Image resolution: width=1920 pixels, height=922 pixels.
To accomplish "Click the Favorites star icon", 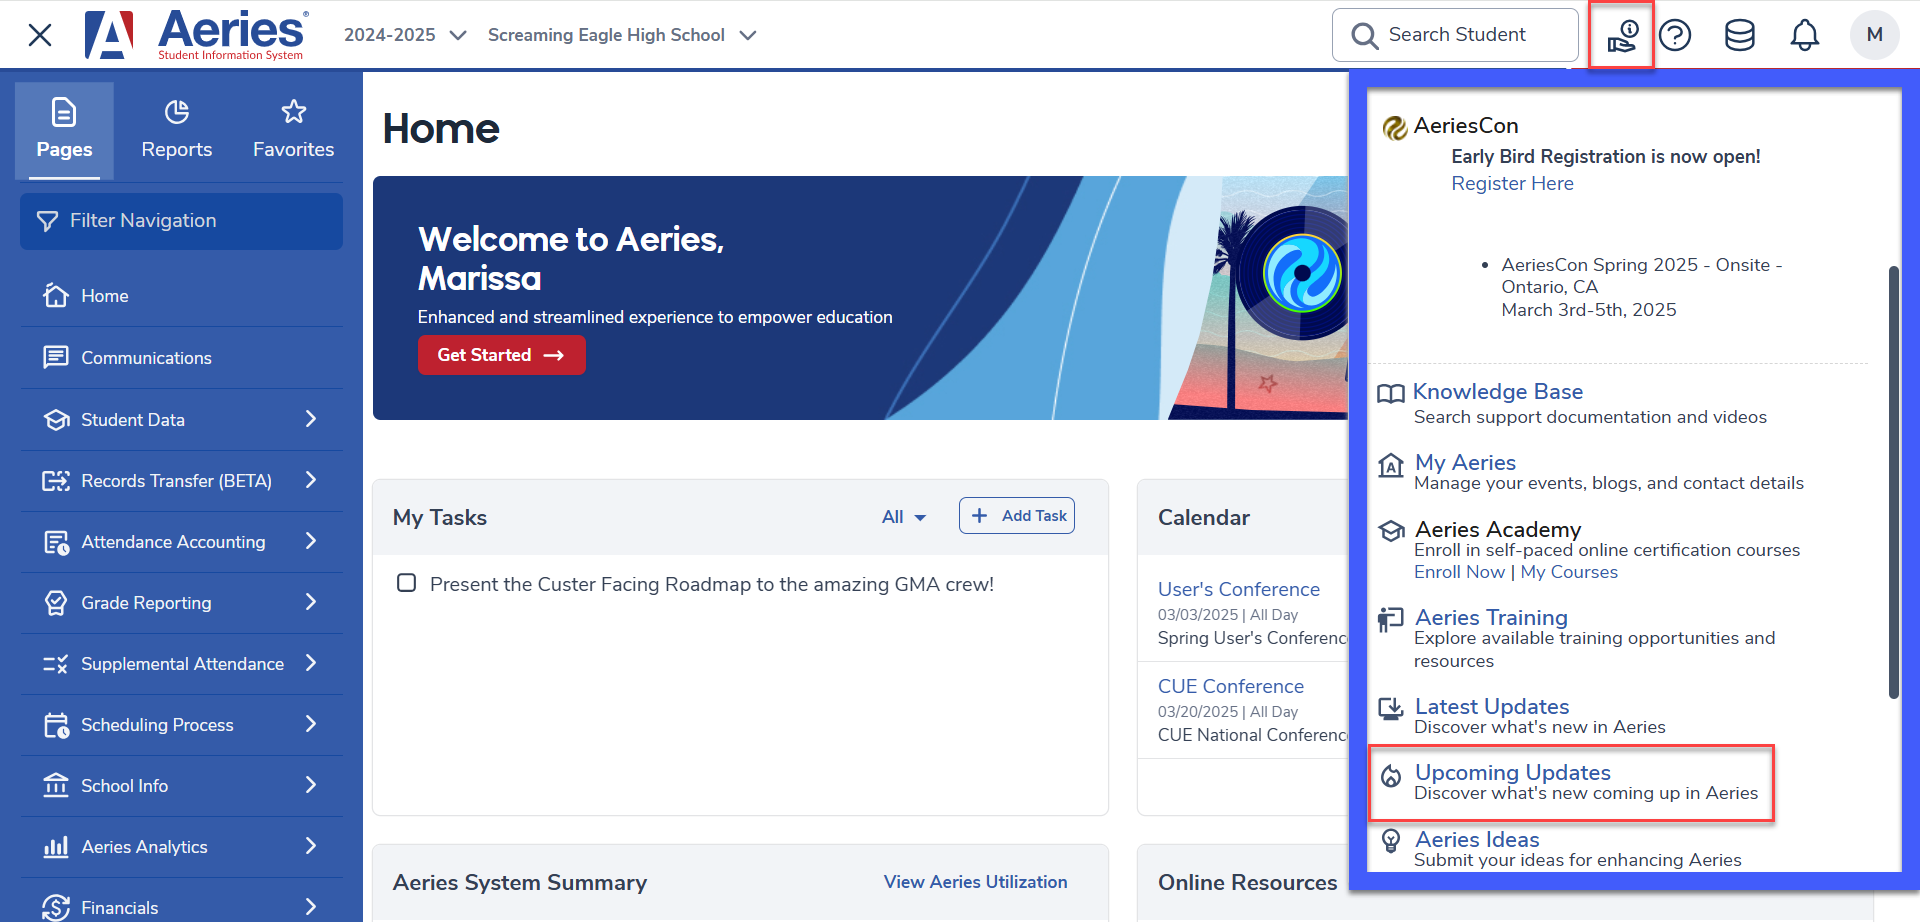I will pyautogui.click(x=294, y=112).
